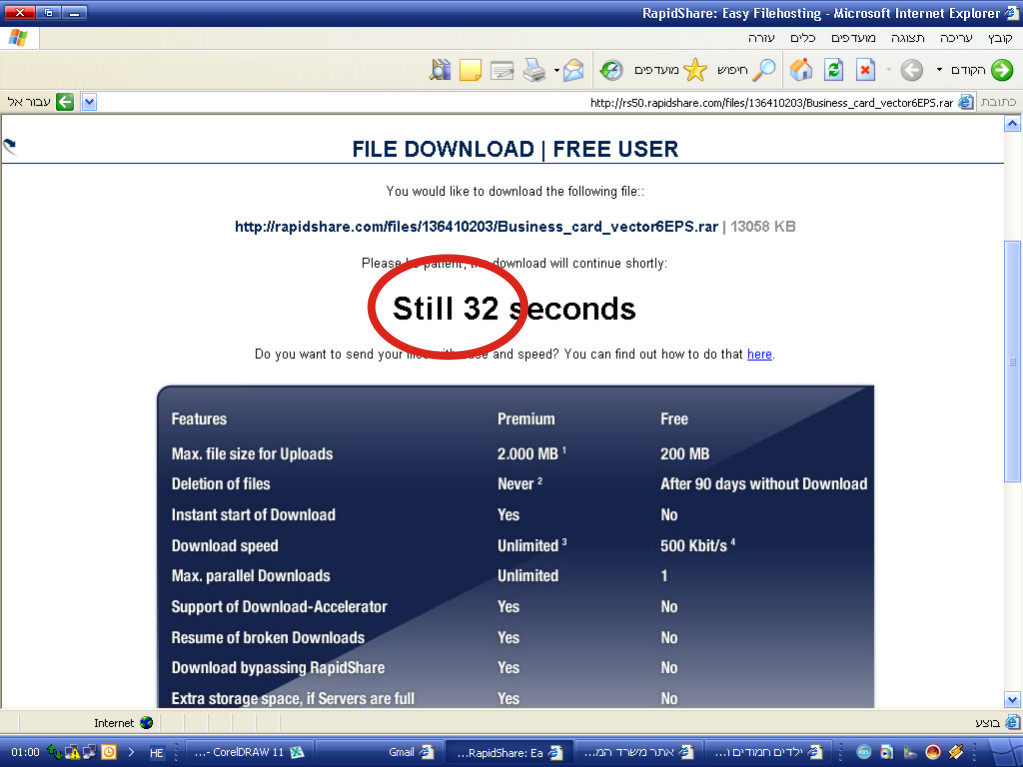Click the '13058 KB' file size text
Image resolution: width=1023 pixels, height=767 pixels.
pyautogui.click(x=763, y=227)
